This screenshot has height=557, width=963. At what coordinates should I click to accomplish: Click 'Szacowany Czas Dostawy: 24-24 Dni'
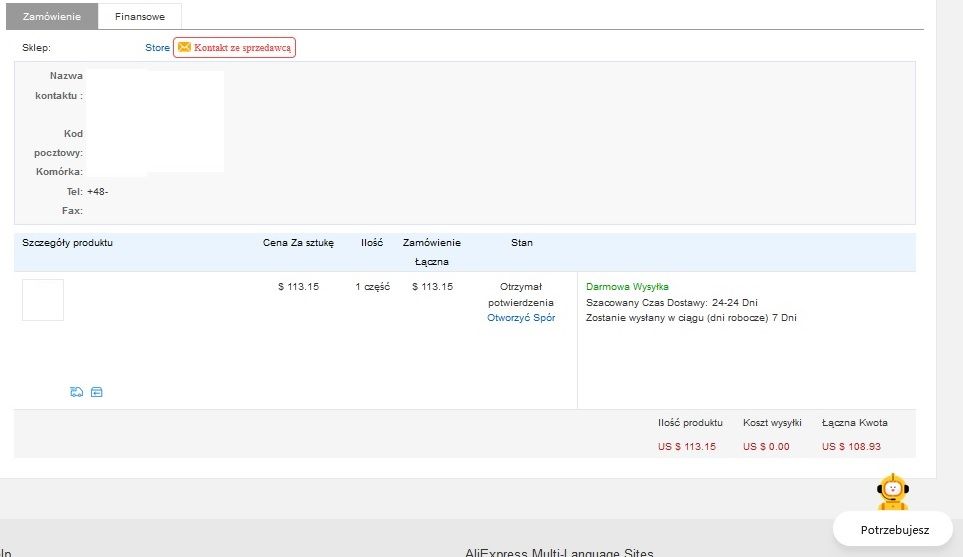coord(672,302)
